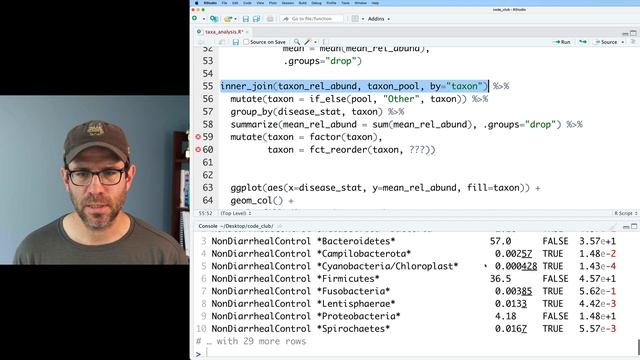Open the RStudio menu
Screen dimensions: 640x360
[x=210, y=3]
